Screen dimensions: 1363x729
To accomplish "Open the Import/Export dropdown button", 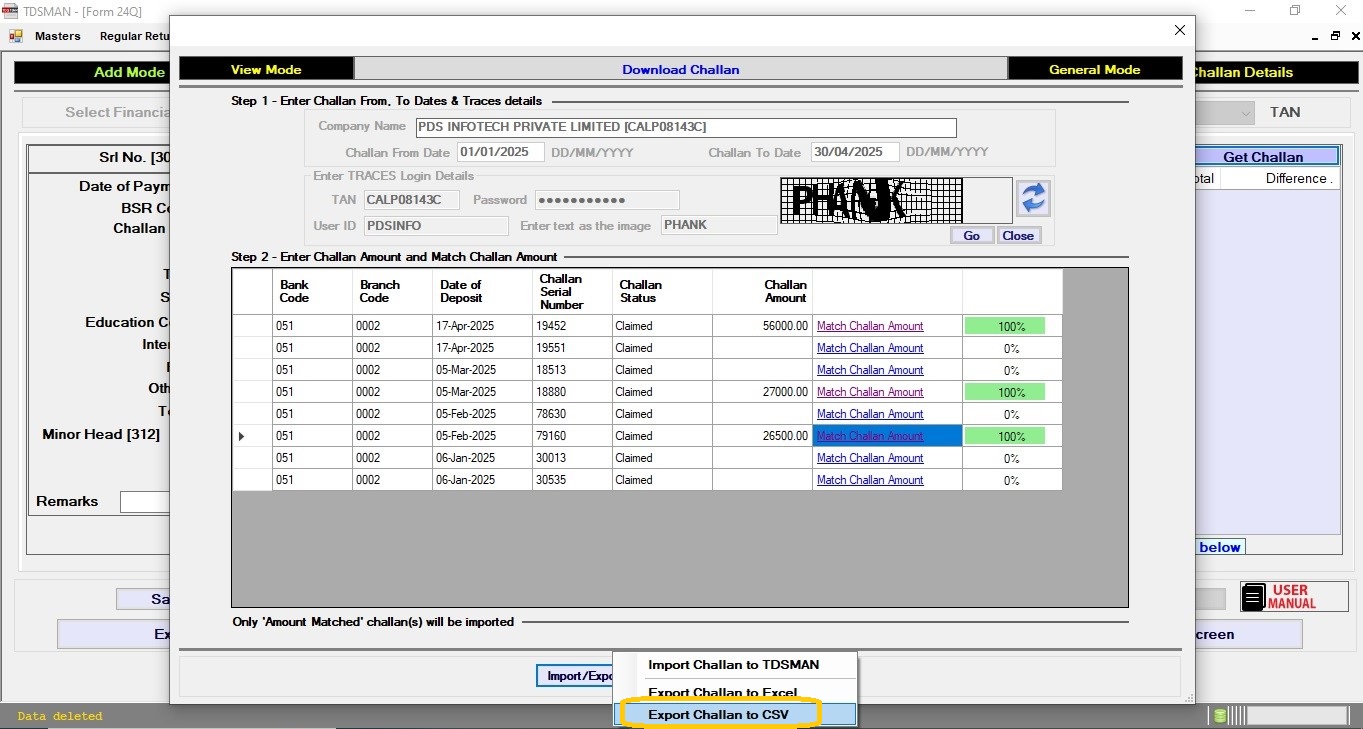I will click(575, 676).
